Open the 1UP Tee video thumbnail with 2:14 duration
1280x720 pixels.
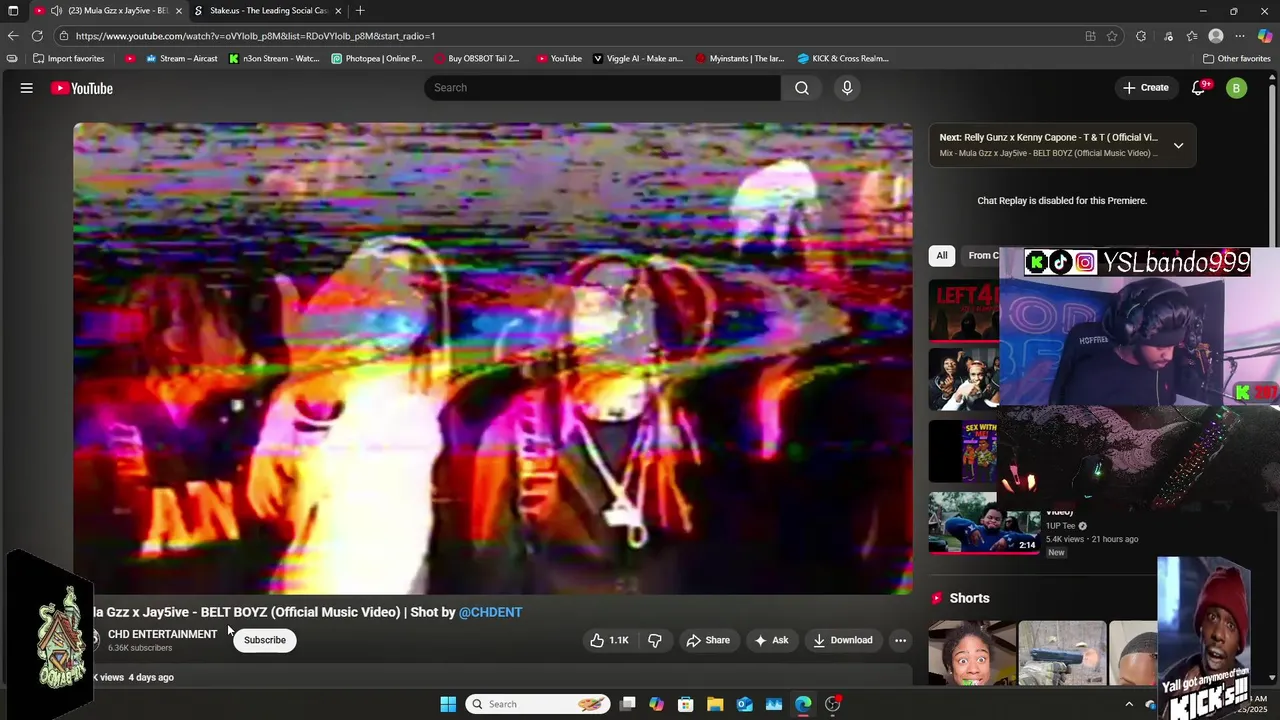tap(984, 522)
